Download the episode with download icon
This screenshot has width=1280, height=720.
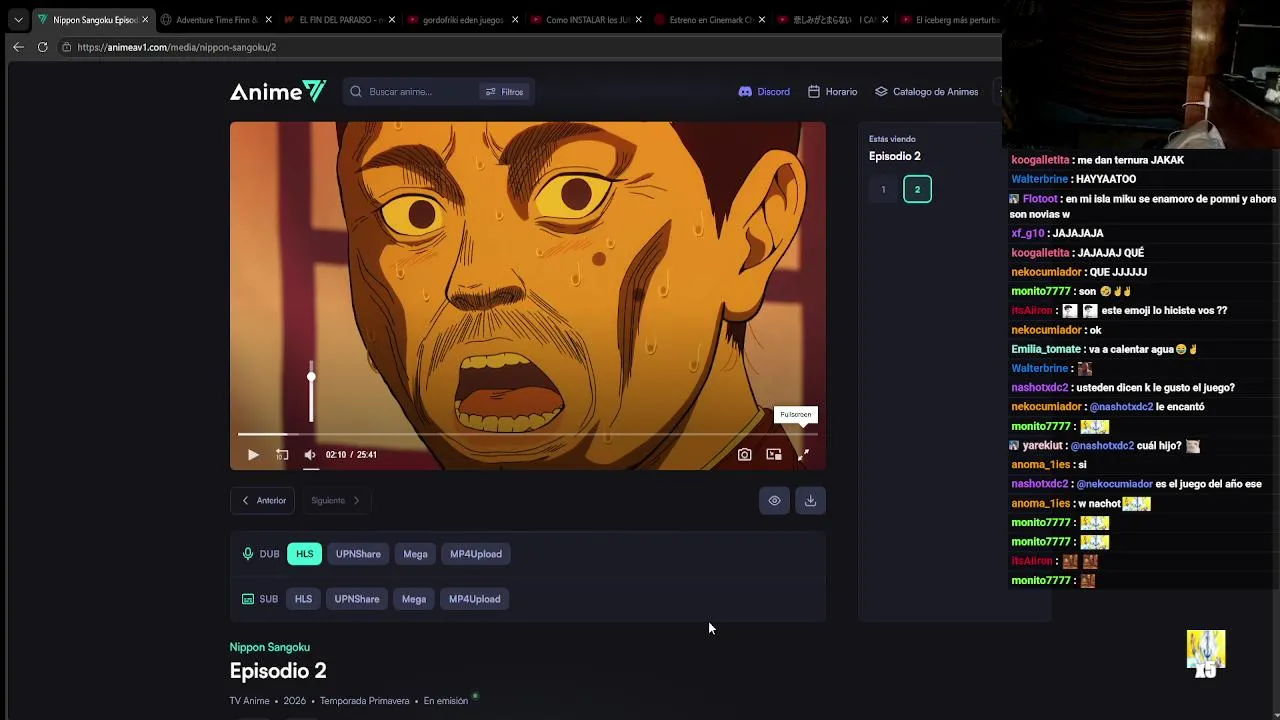click(x=810, y=501)
